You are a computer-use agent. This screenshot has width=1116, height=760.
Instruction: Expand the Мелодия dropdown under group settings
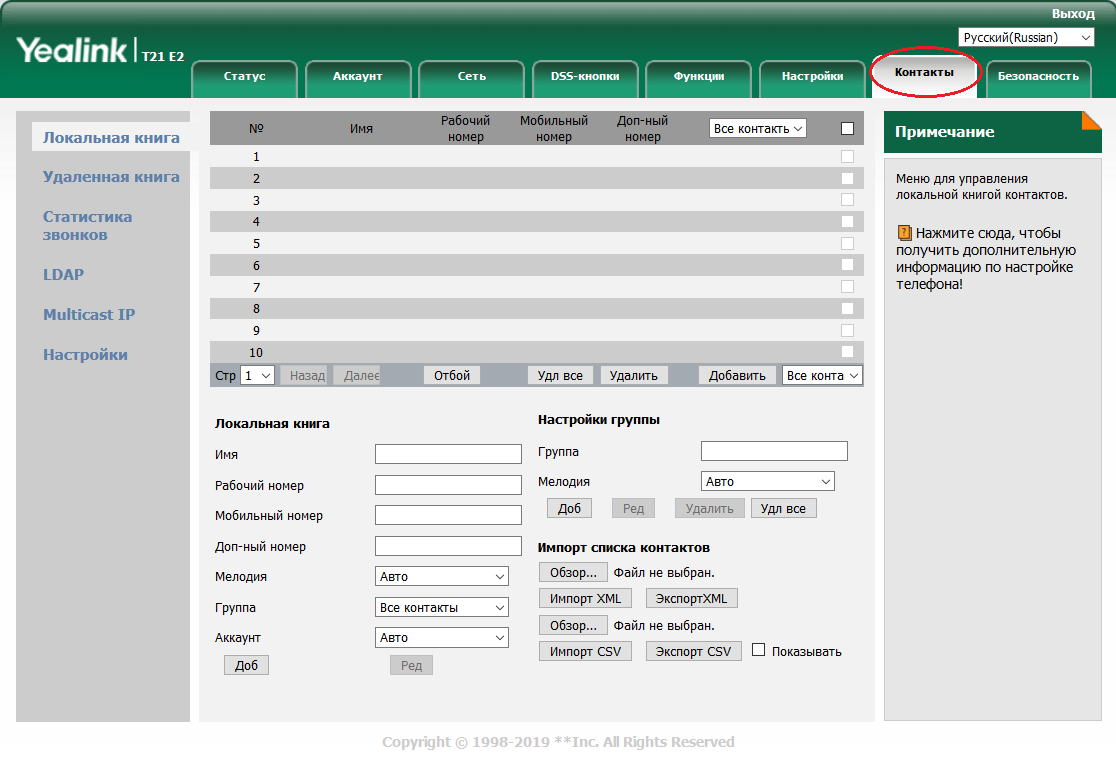coord(767,481)
